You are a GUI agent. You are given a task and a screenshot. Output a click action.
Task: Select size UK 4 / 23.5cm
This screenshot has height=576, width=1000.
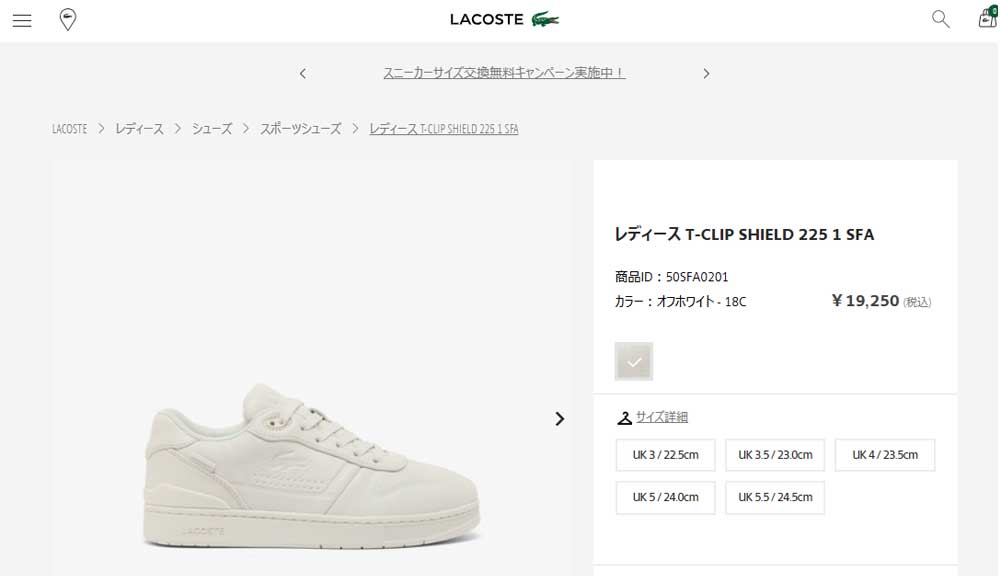(885, 455)
